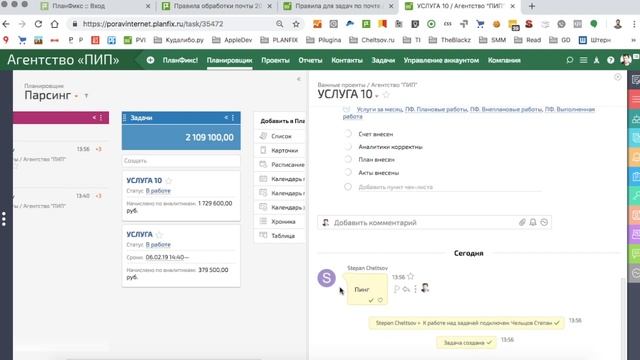Star the УСЛУГА 10 card
640x360 pixels.
169,180
